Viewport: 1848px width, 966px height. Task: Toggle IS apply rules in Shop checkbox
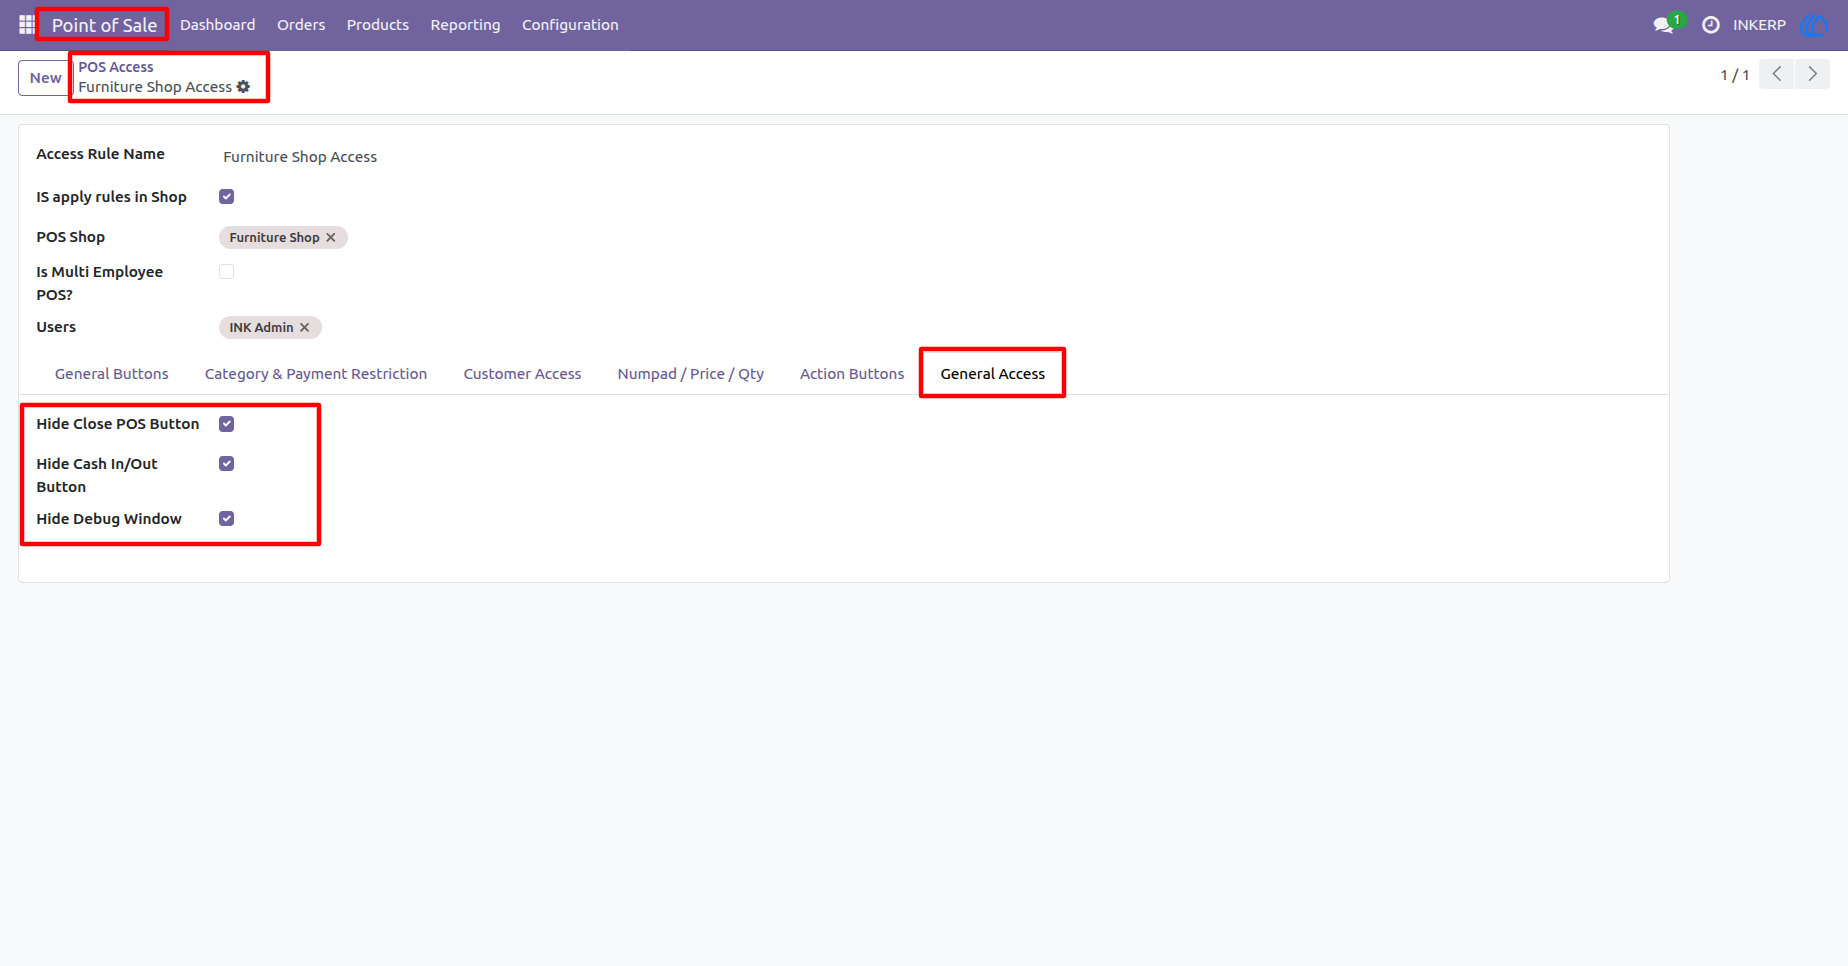227,197
